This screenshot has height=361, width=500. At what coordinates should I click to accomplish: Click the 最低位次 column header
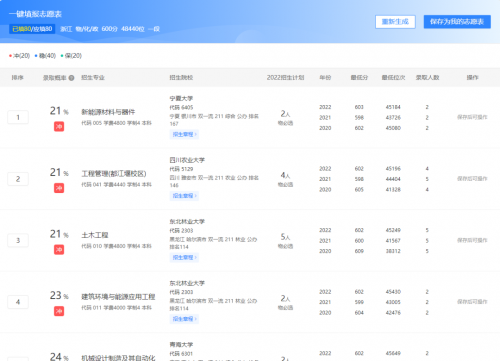tap(393, 78)
